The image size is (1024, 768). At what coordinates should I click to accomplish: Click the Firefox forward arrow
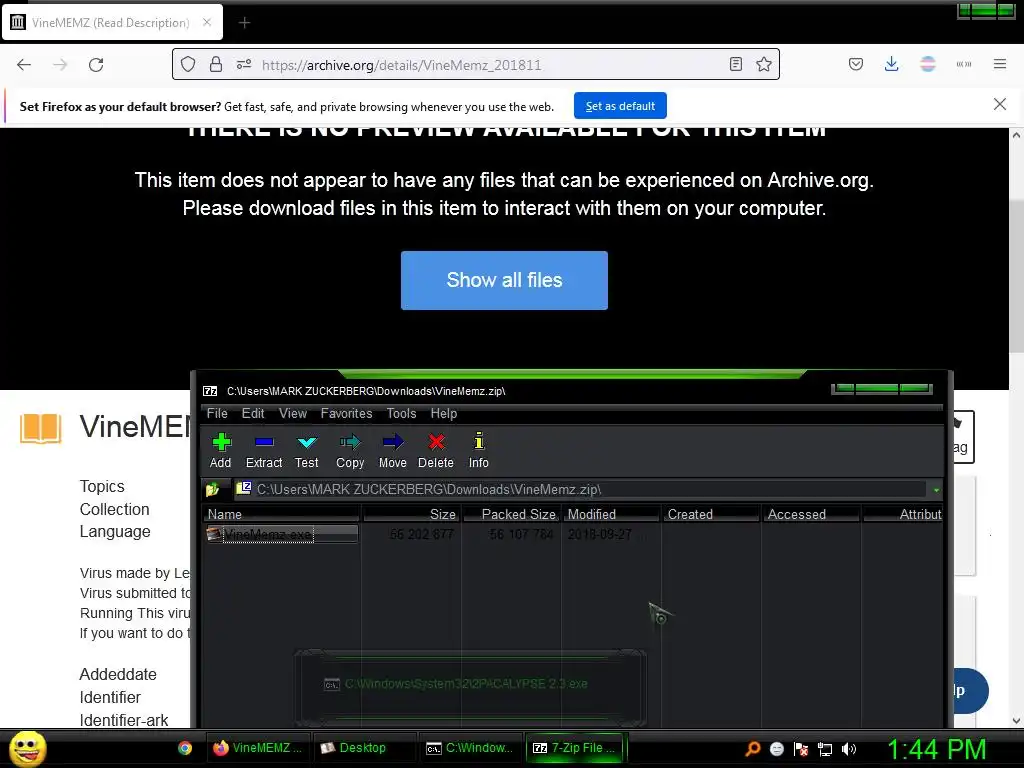coord(60,65)
